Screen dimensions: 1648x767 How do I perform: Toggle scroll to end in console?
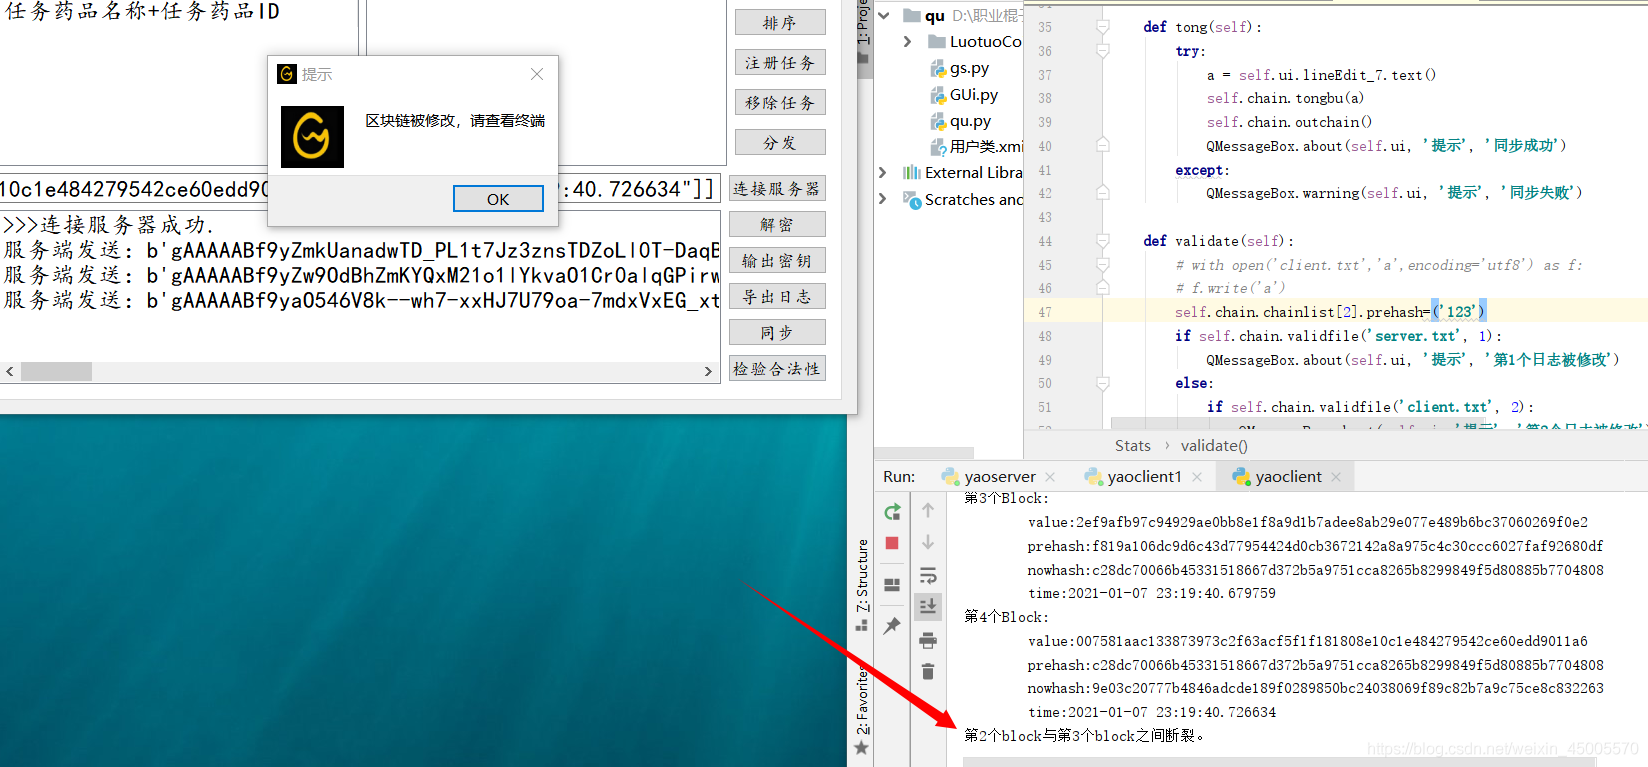(928, 606)
